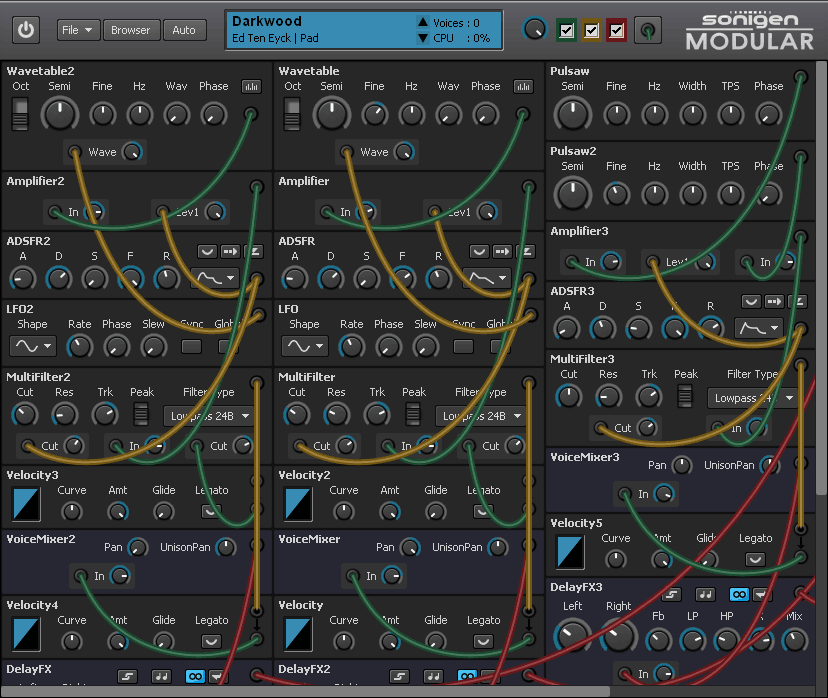Open the File menu
This screenshot has width=828, height=698.
point(78,29)
